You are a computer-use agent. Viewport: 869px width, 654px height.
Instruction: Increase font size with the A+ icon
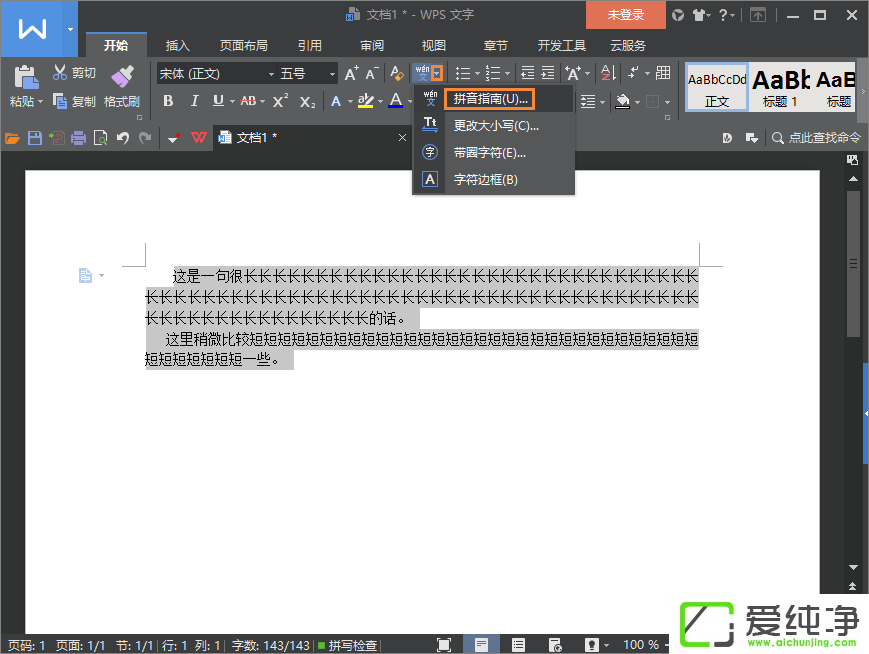coord(351,73)
